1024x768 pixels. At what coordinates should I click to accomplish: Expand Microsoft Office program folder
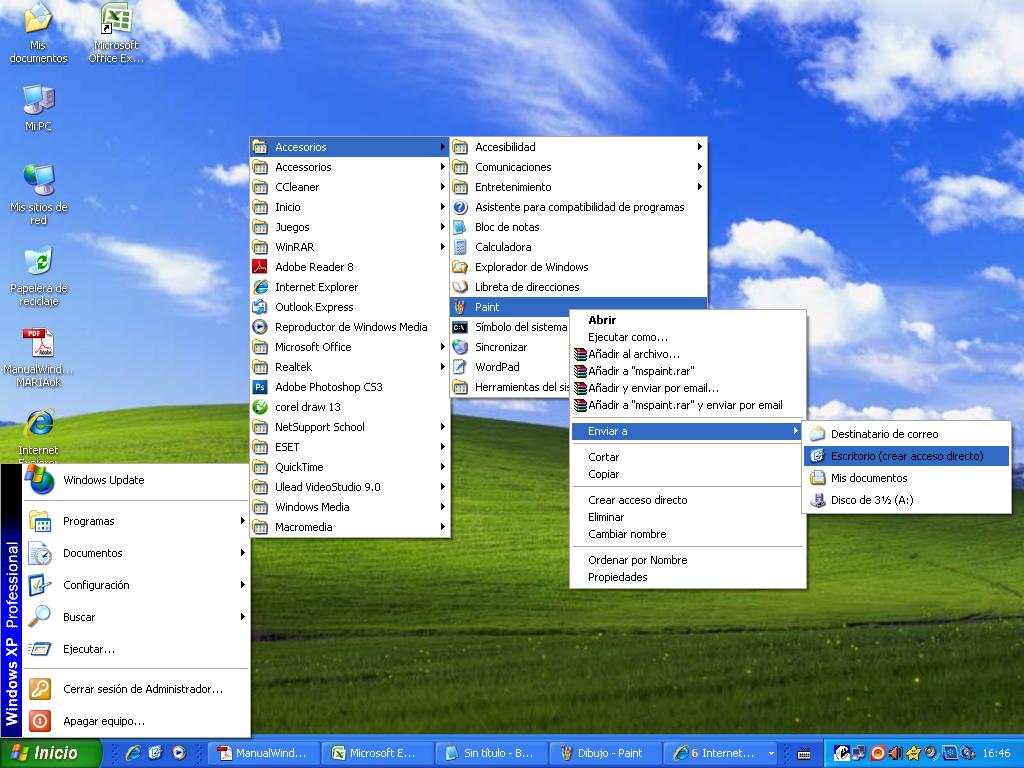coord(350,347)
